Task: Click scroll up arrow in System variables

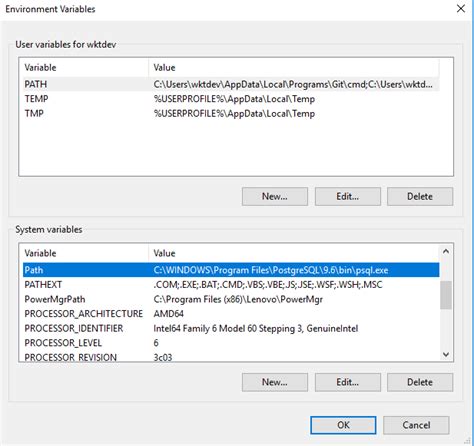Action: pyautogui.click(x=446, y=252)
